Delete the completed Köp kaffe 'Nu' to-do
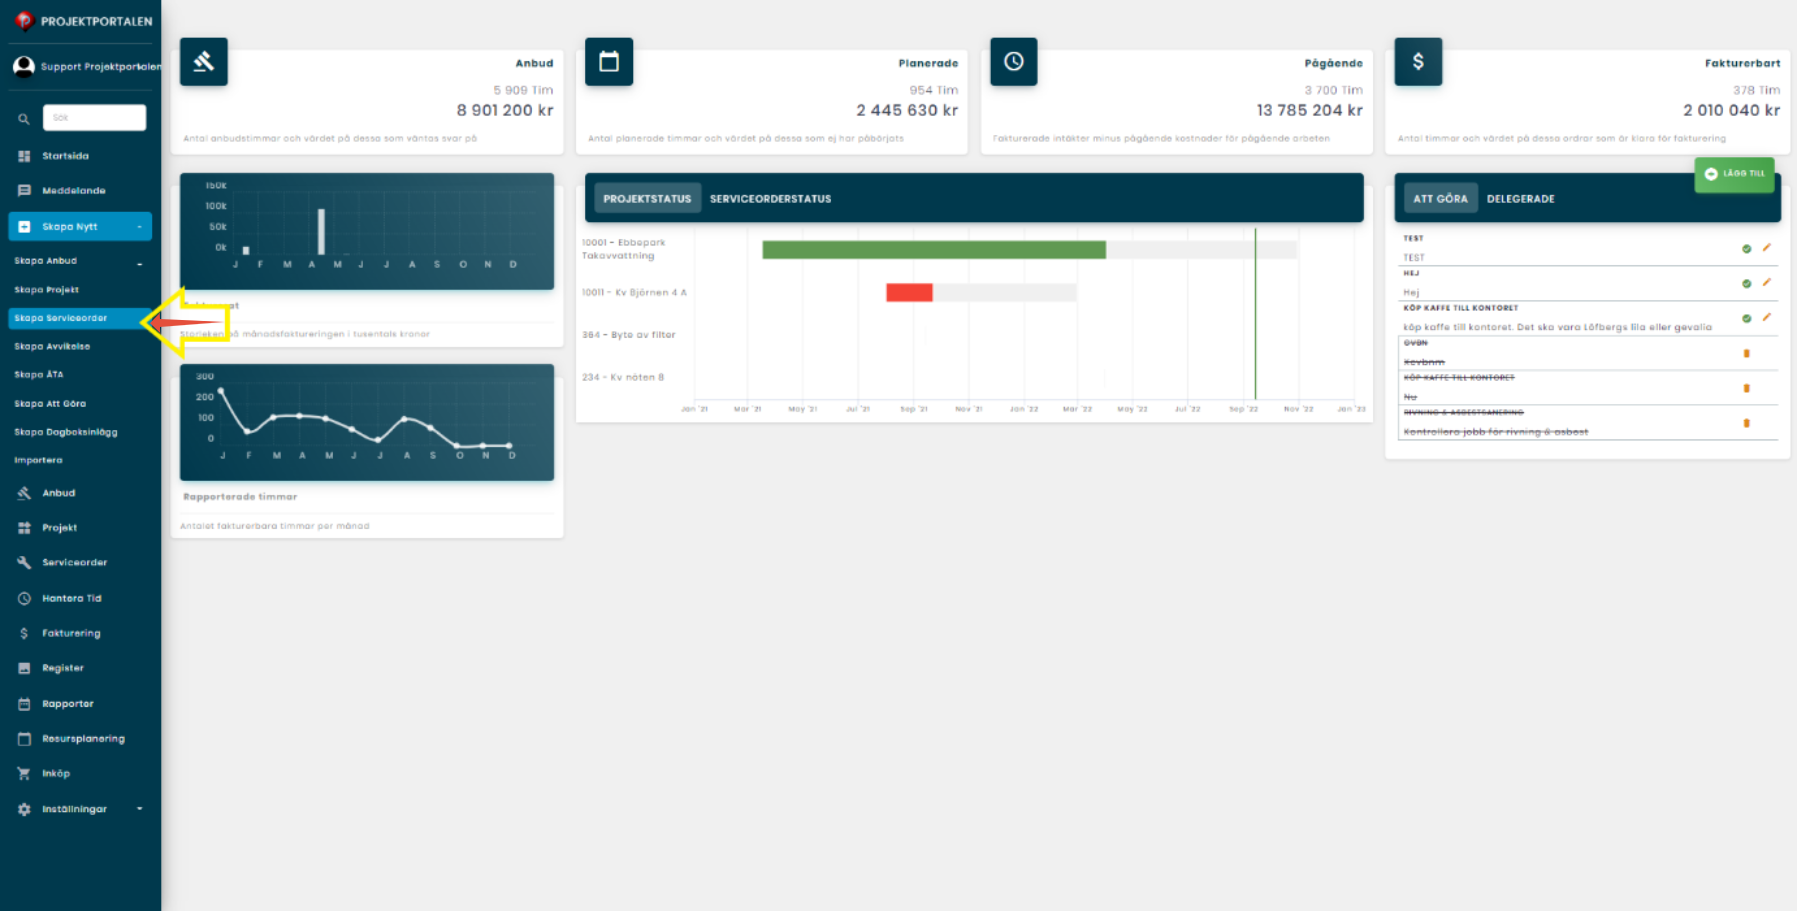 point(1747,388)
